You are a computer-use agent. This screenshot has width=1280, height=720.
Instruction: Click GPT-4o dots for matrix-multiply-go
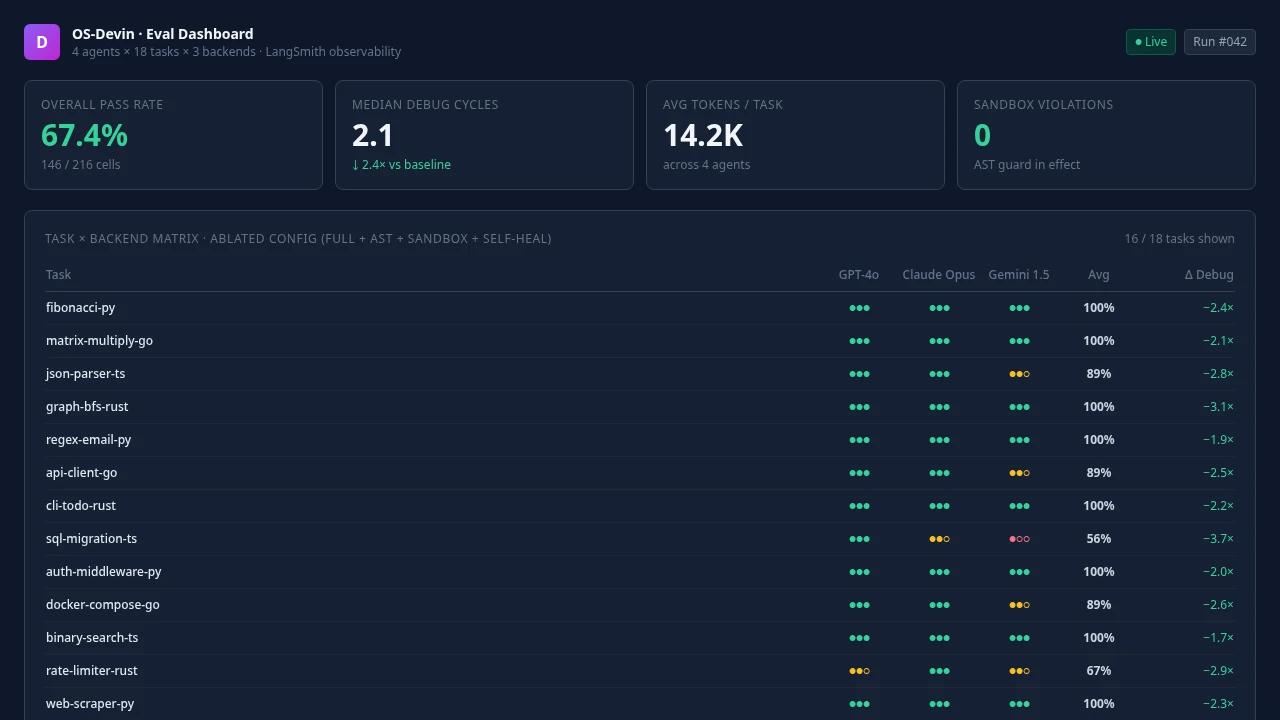859,341
